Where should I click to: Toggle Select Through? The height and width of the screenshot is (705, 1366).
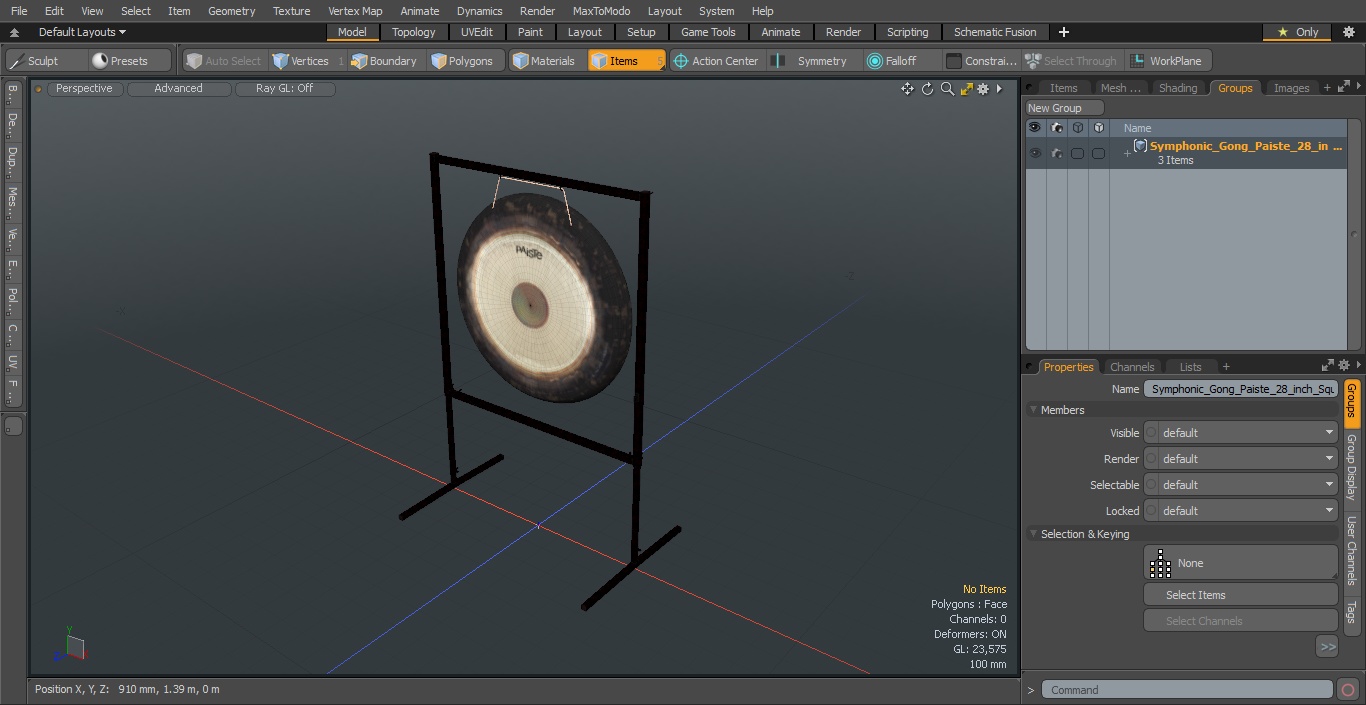[x=1071, y=61]
